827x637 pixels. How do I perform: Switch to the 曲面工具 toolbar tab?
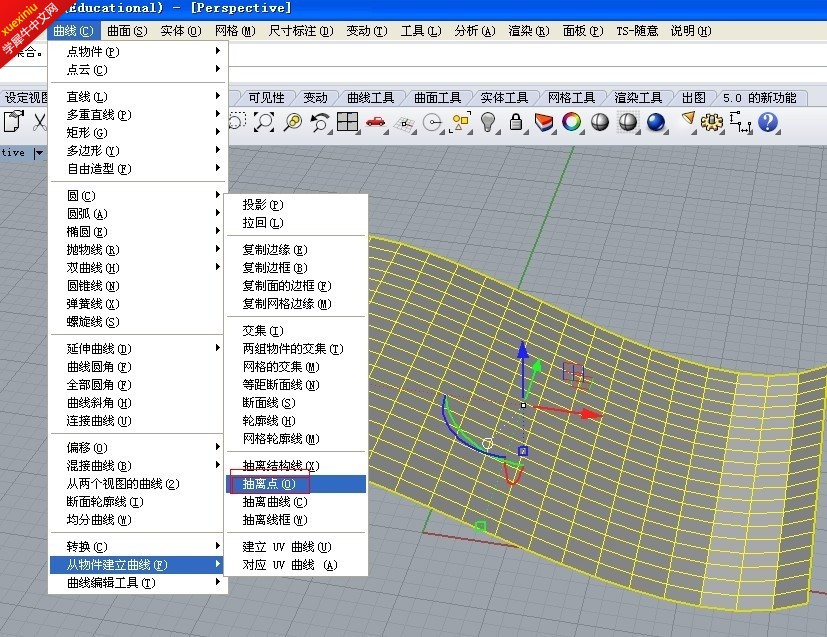tap(437, 98)
